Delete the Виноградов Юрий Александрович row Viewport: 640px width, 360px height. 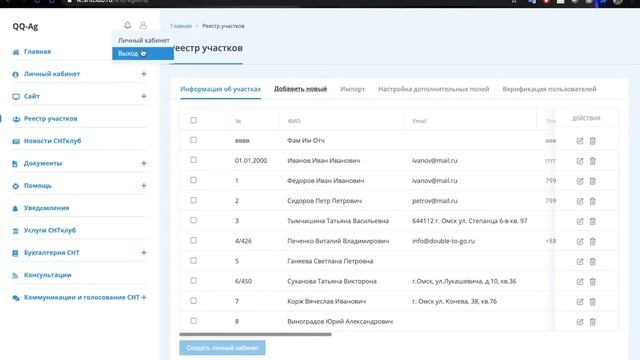593,322
